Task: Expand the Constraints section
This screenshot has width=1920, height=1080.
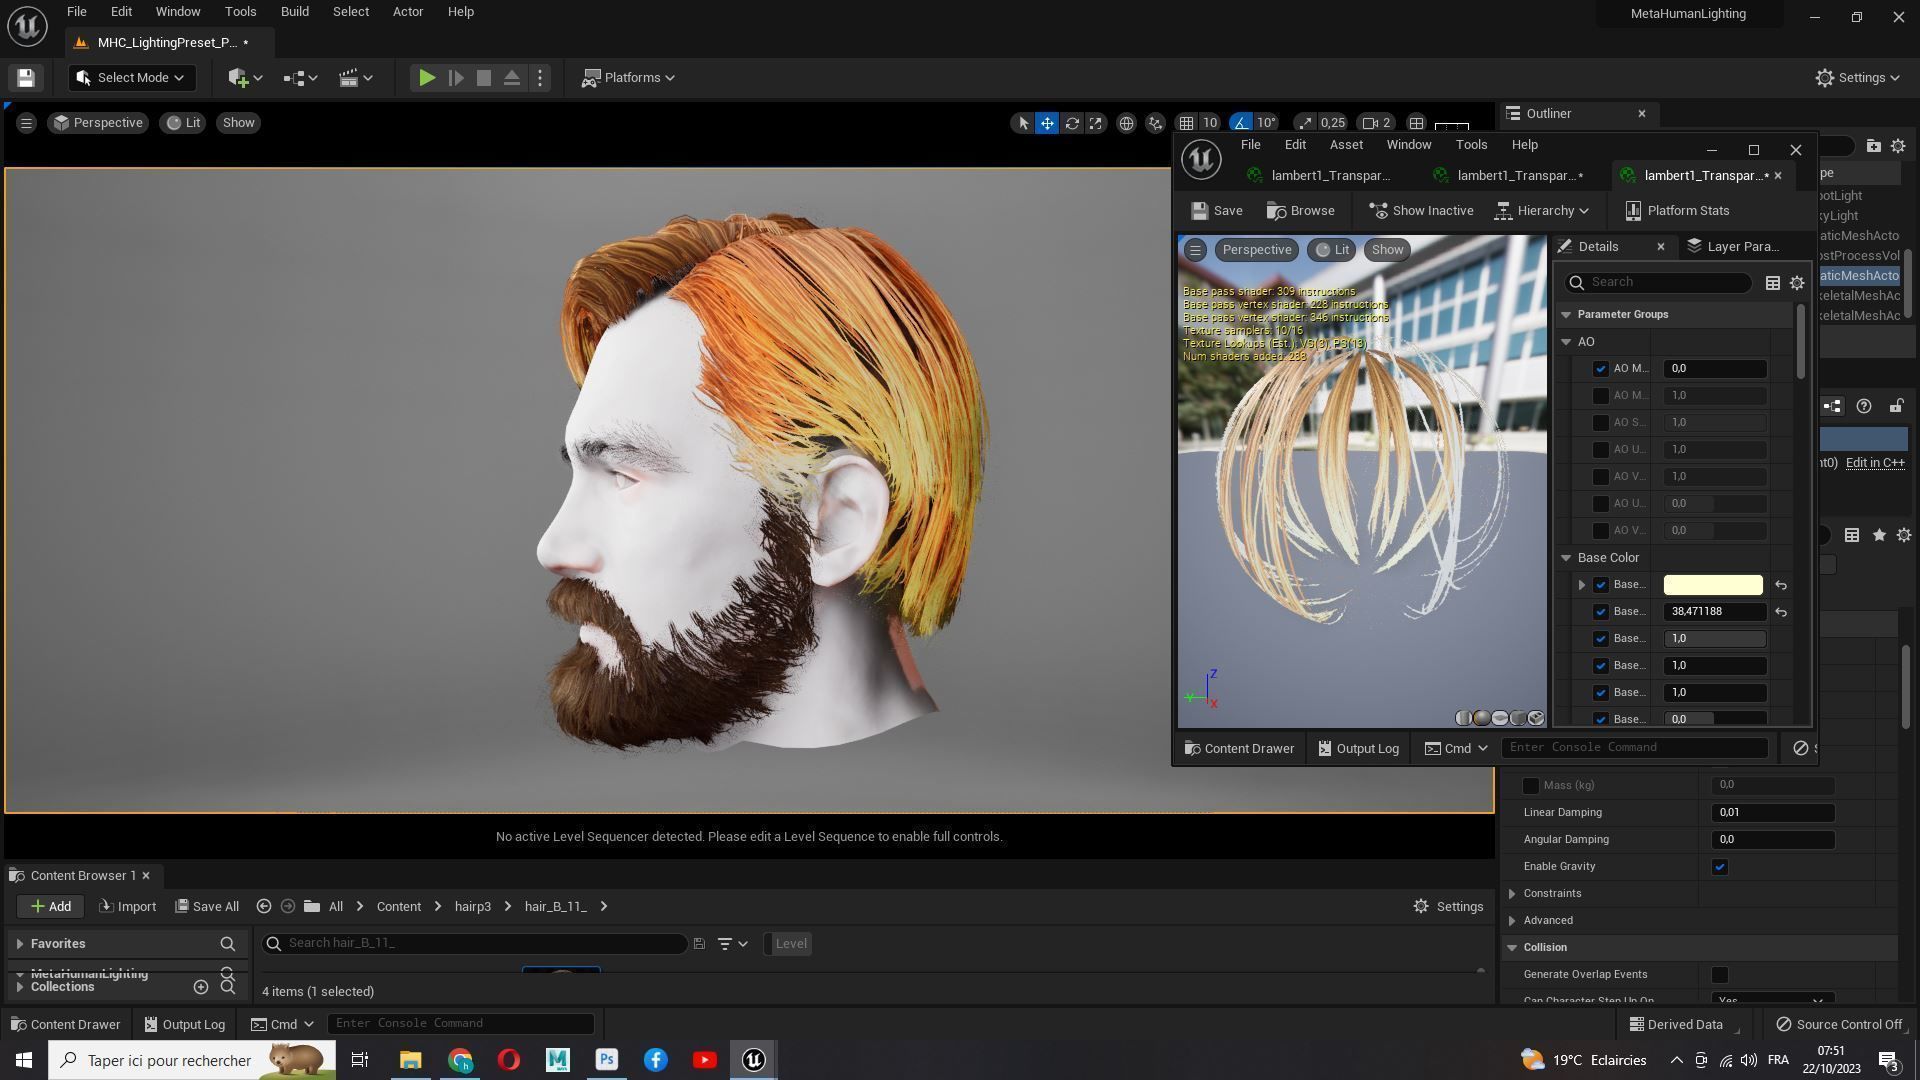Action: [x=1512, y=894]
